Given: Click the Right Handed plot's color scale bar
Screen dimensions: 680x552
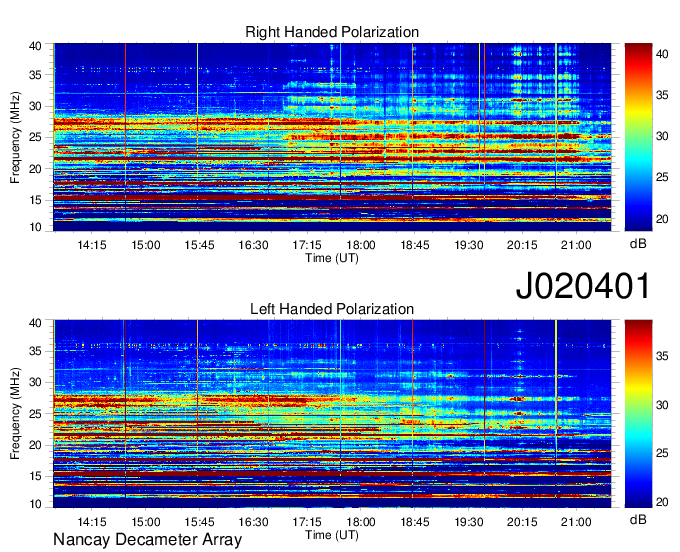Looking at the screenshot, I should [x=638, y=137].
